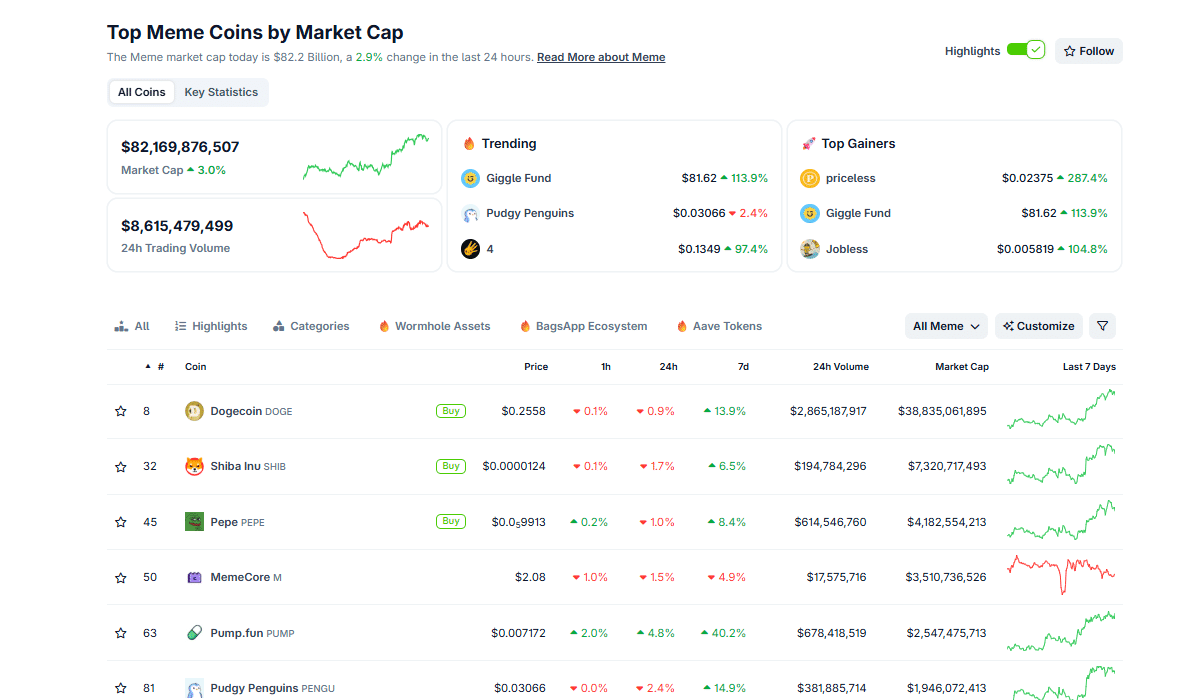
Task: Star Dogecoin to add to favorites
Action: [x=121, y=411]
